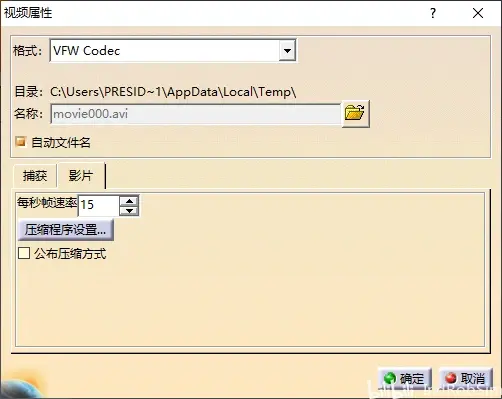Click the VFW Codec format combo box

173,51
